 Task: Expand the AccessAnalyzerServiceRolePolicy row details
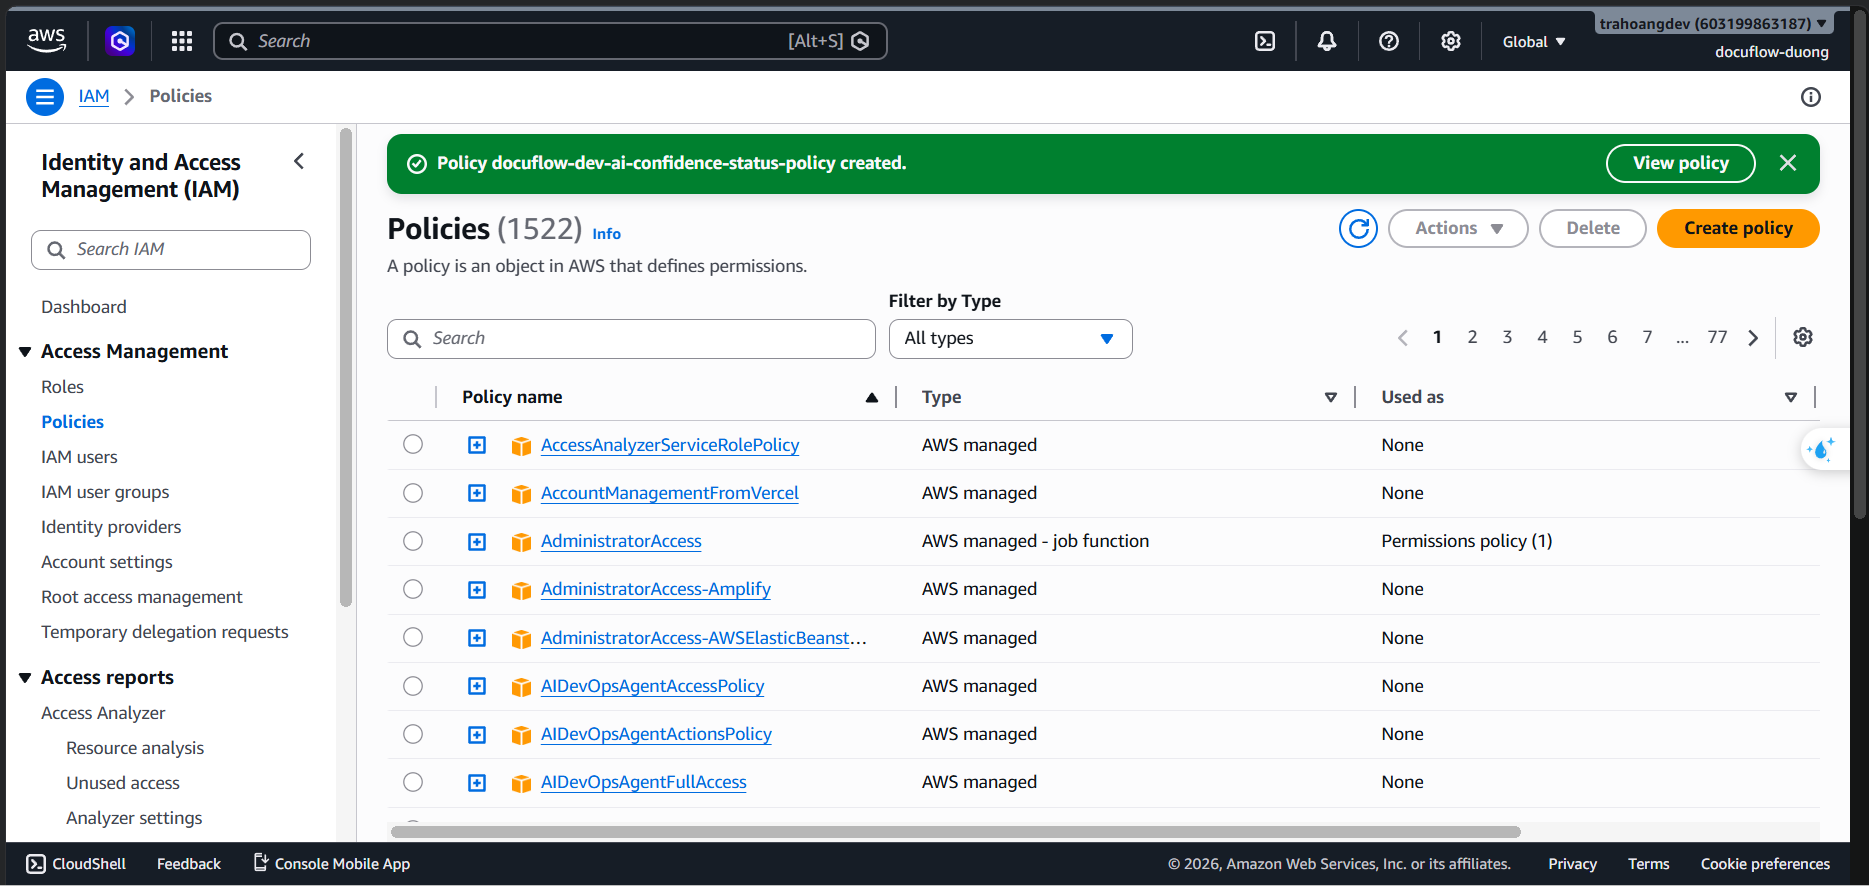[x=477, y=445]
